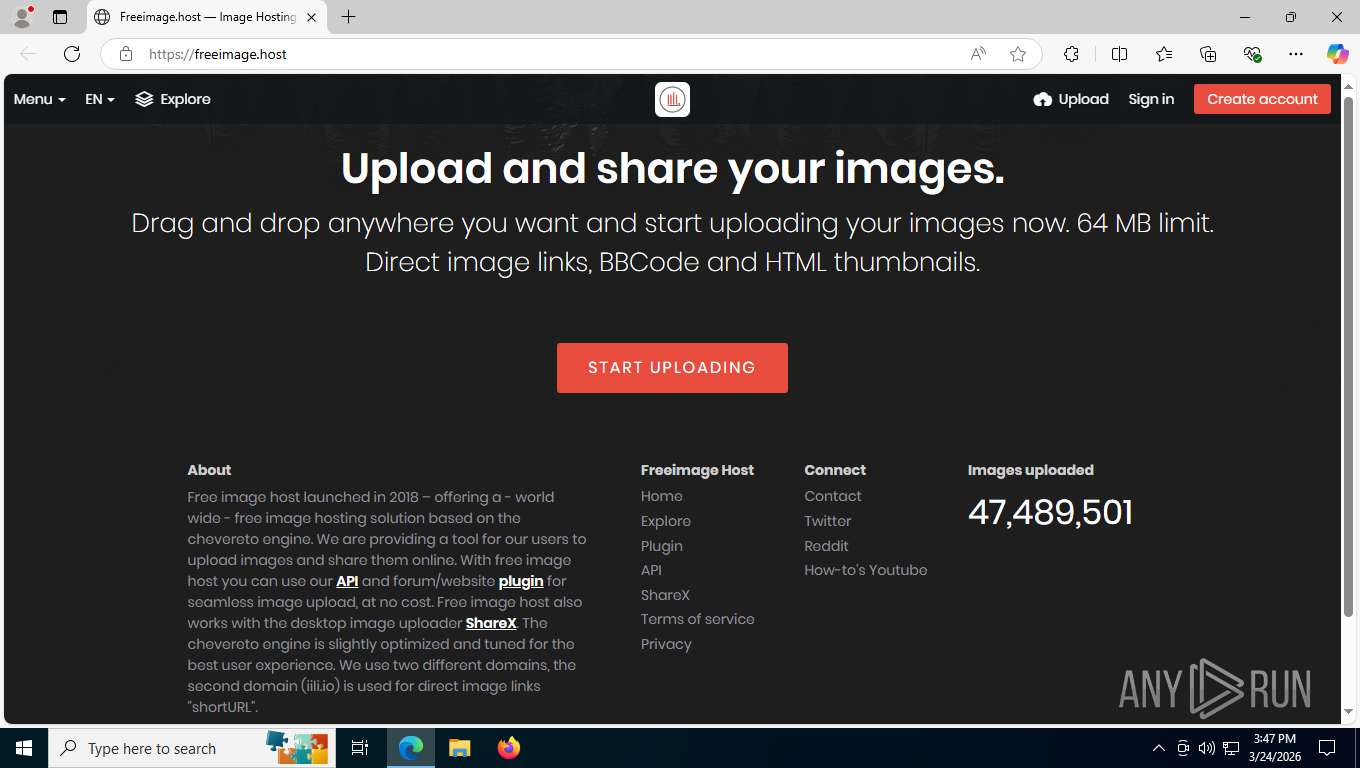Go to Home footer link
Screen dimensions: 1360x768
(662, 496)
